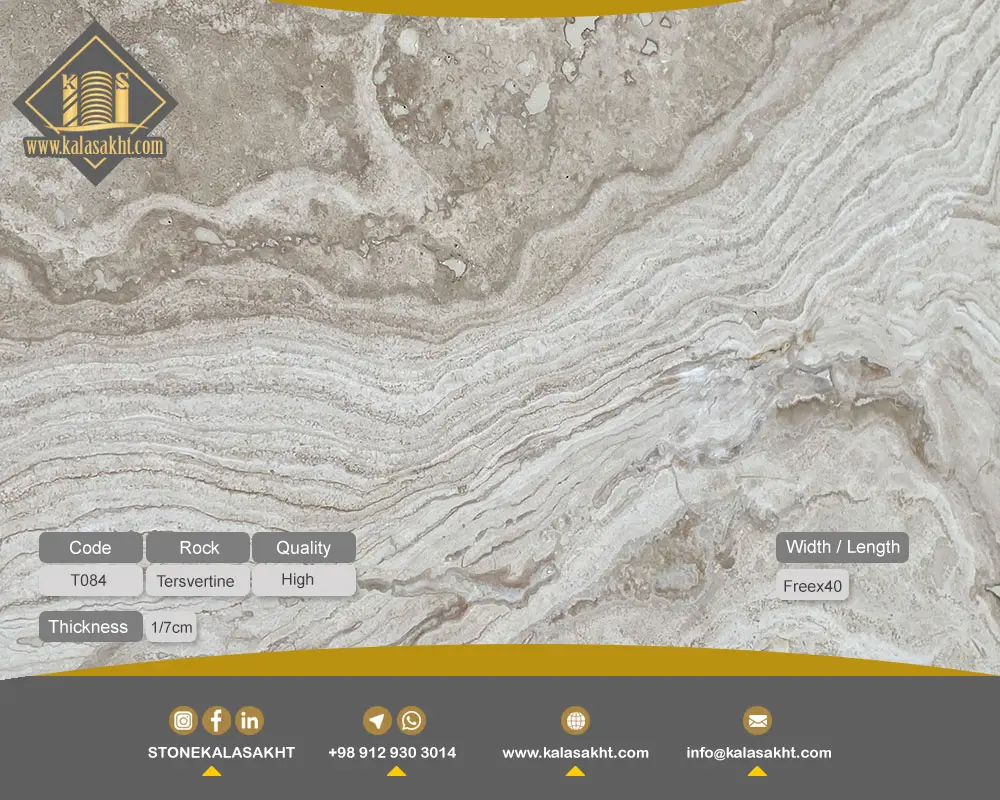Click the Rock label
Screen dimensions: 1000x800
[198, 548]
